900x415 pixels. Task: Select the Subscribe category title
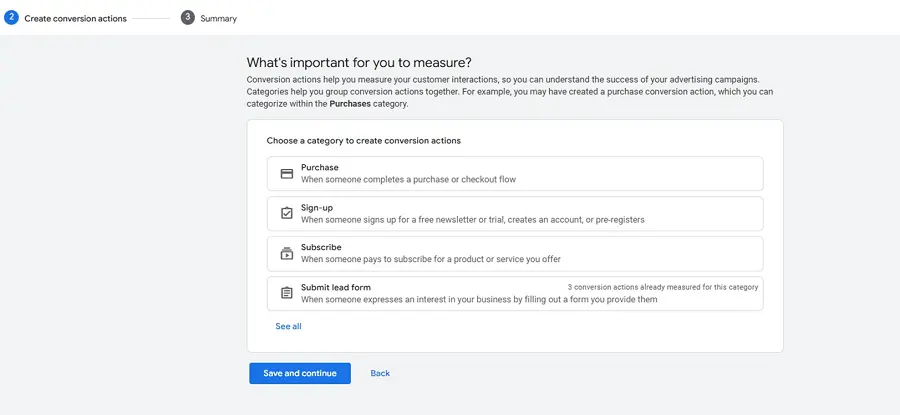pos(321,247)
